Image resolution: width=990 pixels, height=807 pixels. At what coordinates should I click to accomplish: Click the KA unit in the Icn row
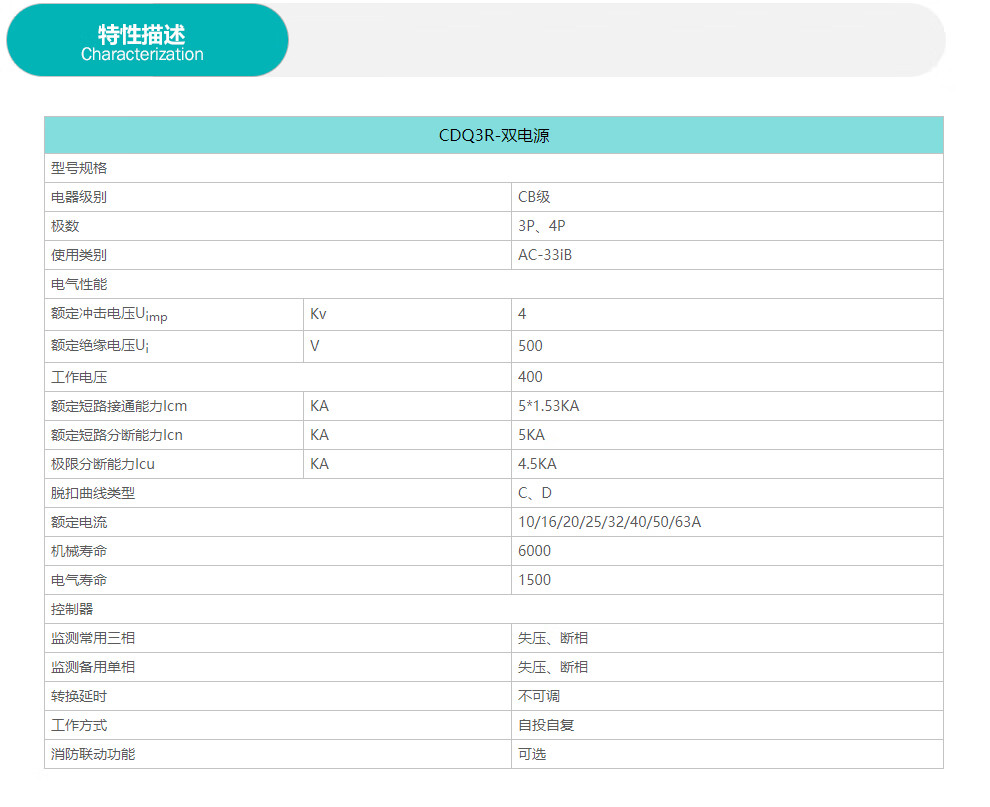click(x=319, y=435)
